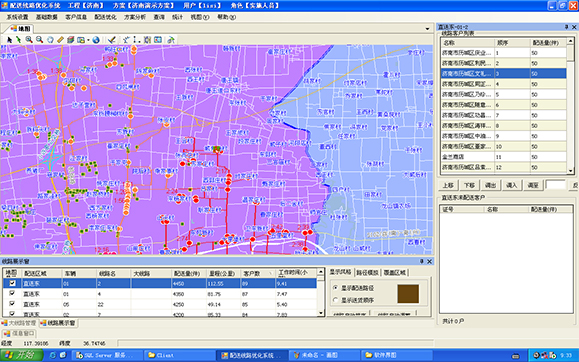Click the zoom out magnifier tool

coord(39,40)
